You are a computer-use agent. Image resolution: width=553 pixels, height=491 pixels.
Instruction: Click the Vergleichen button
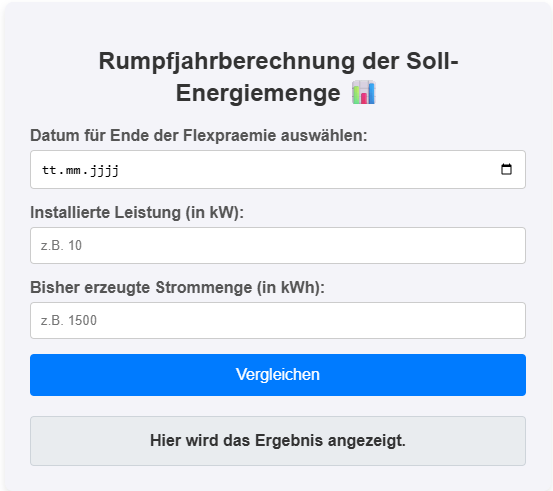point(278,375)
